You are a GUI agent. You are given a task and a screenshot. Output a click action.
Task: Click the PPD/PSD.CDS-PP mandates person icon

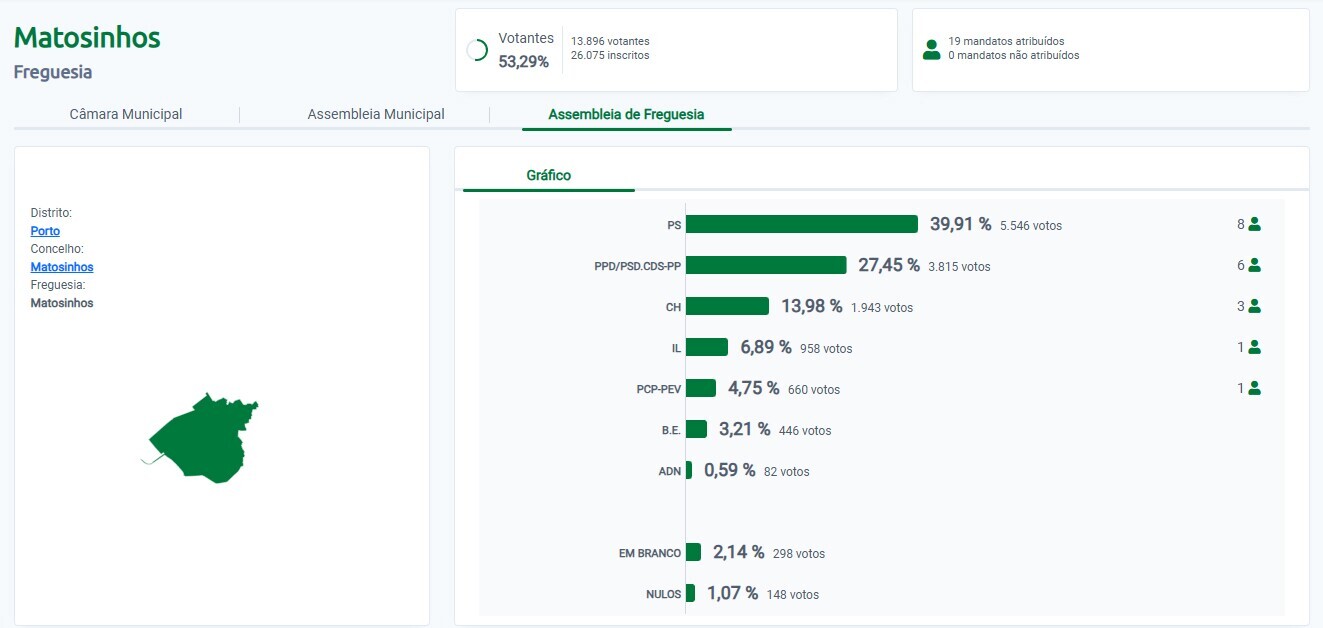tap(1254, 266)
